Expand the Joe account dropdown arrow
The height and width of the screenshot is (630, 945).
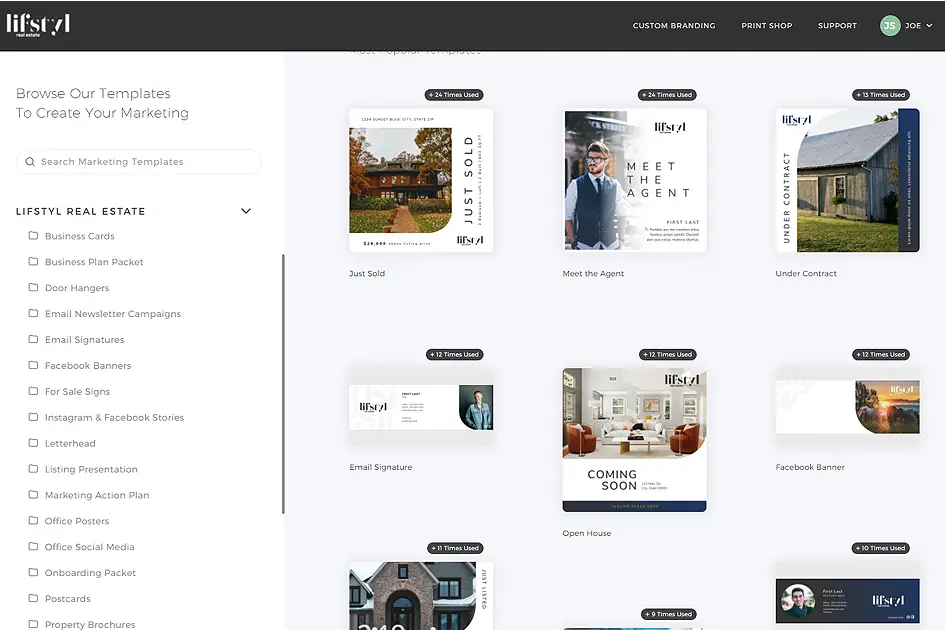click(x=929, y=26)
